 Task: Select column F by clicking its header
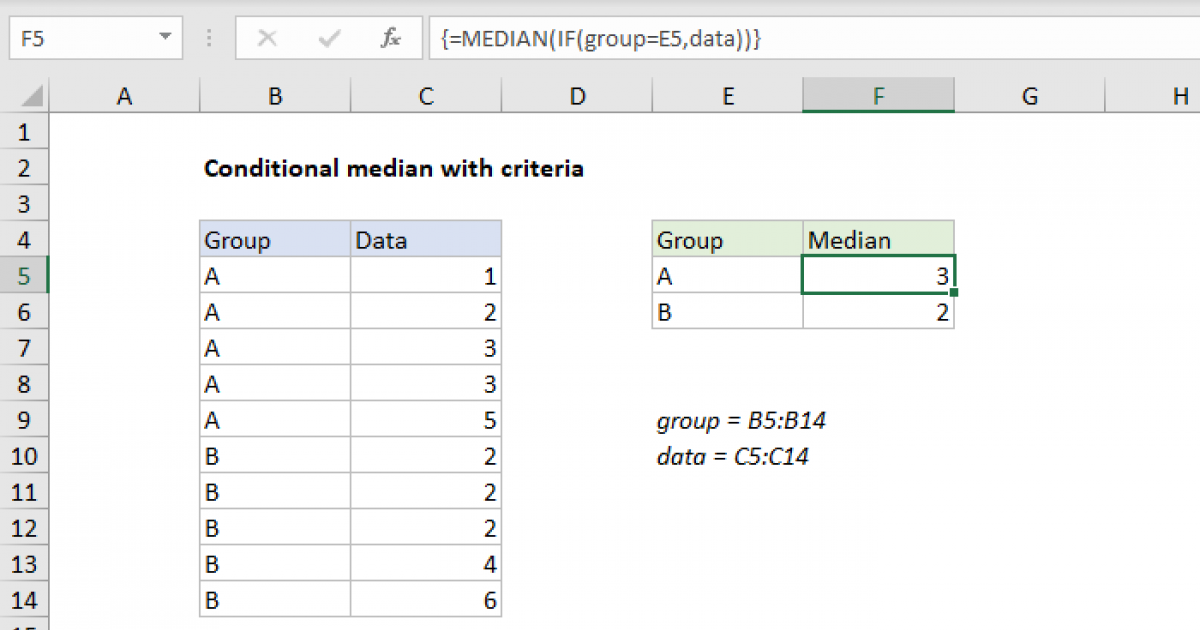[x=878, y=95]
